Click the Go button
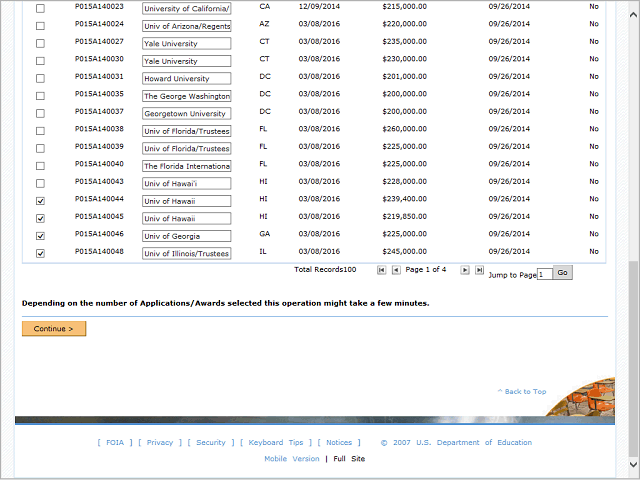This screenshot has height=480, width=640. point(562,273)
